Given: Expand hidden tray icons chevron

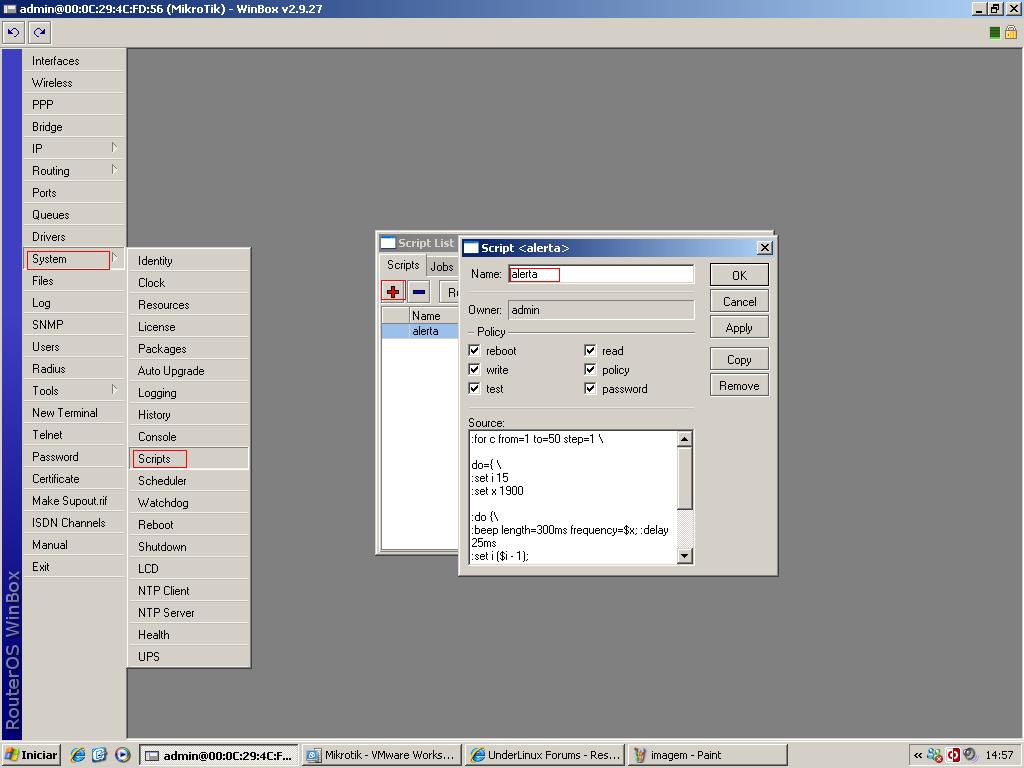Looking at the screenshot, I should point(918,756).
